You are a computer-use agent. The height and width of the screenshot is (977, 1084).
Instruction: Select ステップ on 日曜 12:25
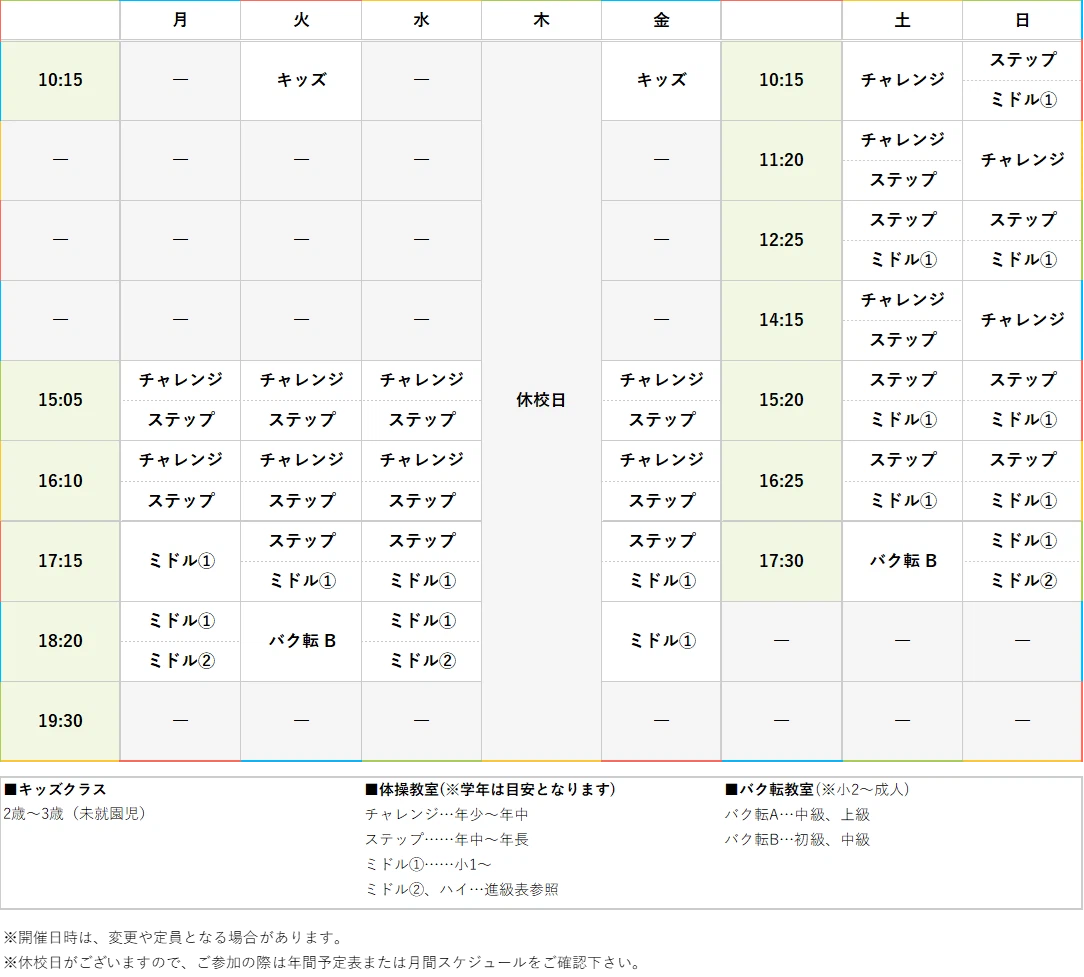(1022, 220)
